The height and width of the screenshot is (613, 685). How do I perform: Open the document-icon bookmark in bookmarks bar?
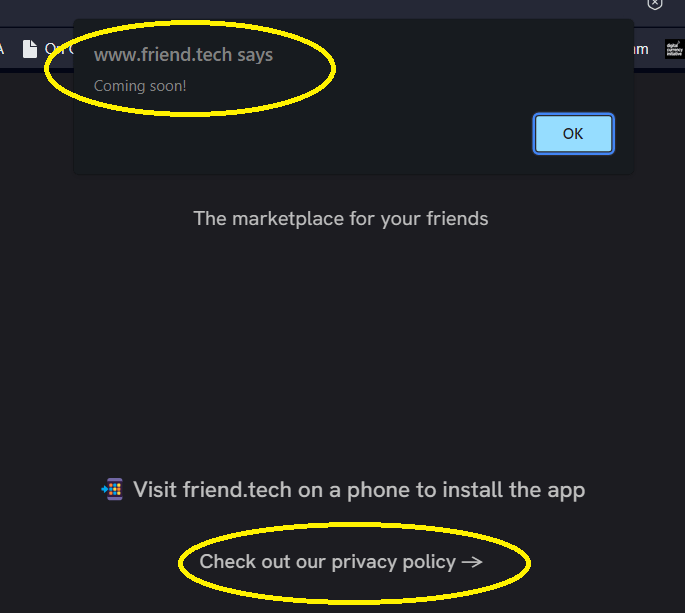(x=30, y=48)
